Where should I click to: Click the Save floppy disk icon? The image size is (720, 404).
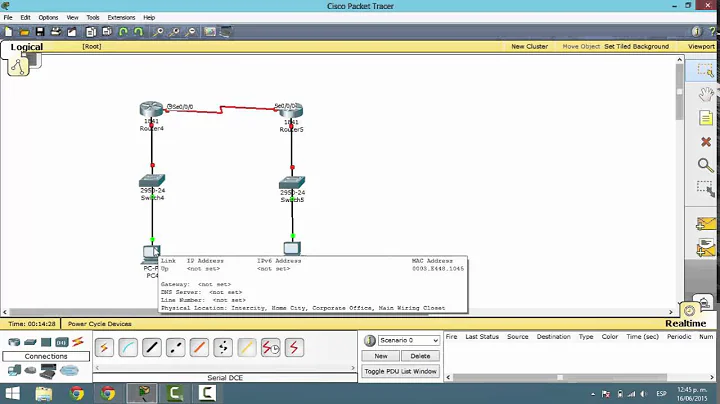(40, 32)
